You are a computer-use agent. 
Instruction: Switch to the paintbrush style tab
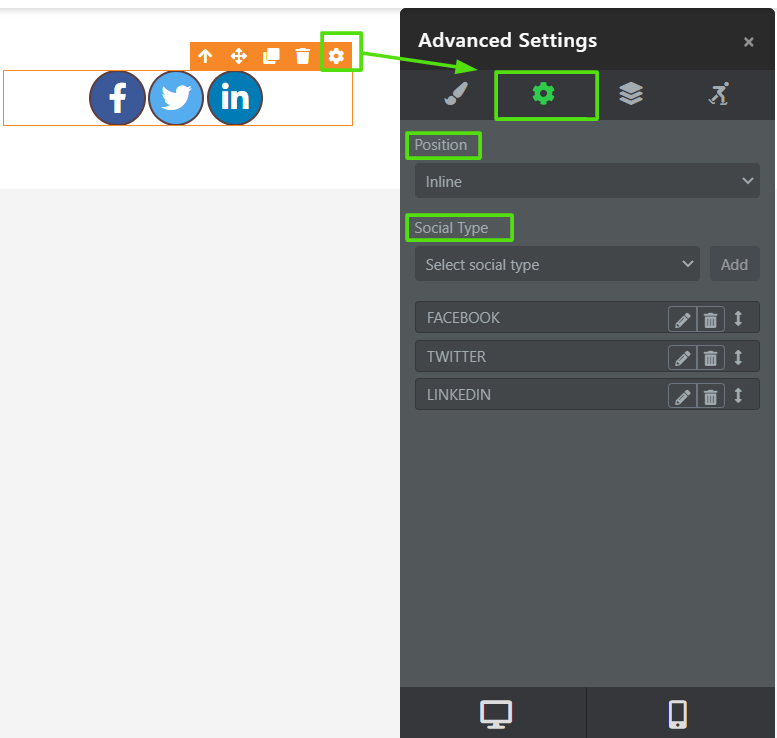click(456, 94)
